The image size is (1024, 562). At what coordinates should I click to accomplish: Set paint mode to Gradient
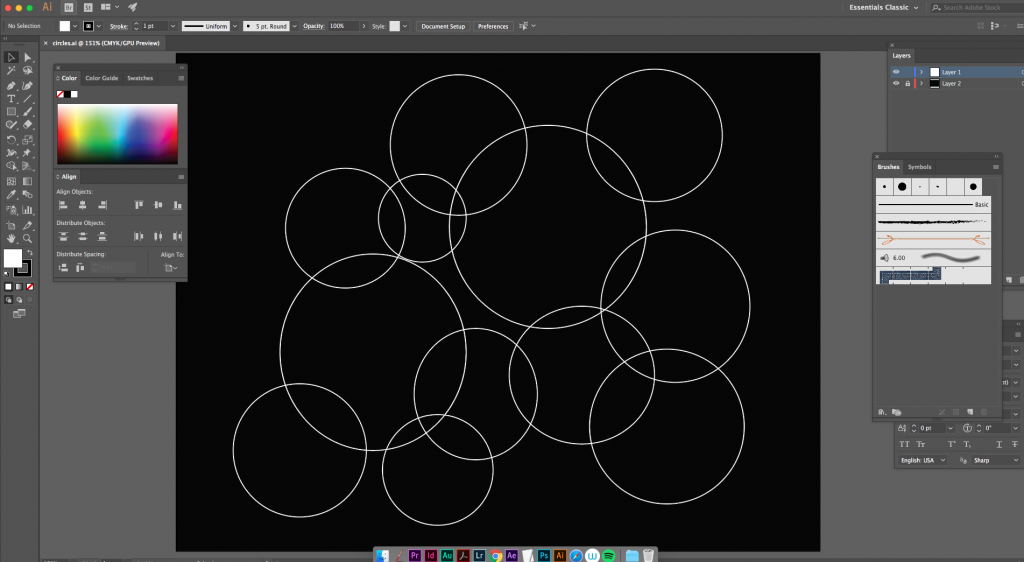point(19,287)
